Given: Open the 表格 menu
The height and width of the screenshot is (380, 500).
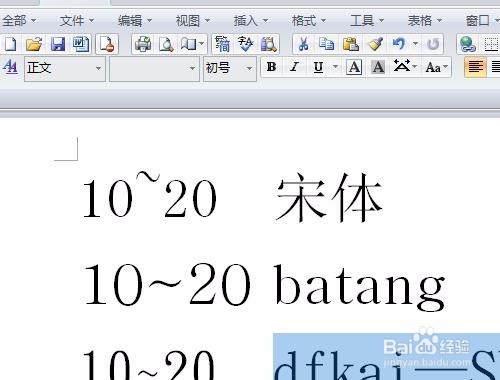Looking at the screenshot, I should pos(425,21).
